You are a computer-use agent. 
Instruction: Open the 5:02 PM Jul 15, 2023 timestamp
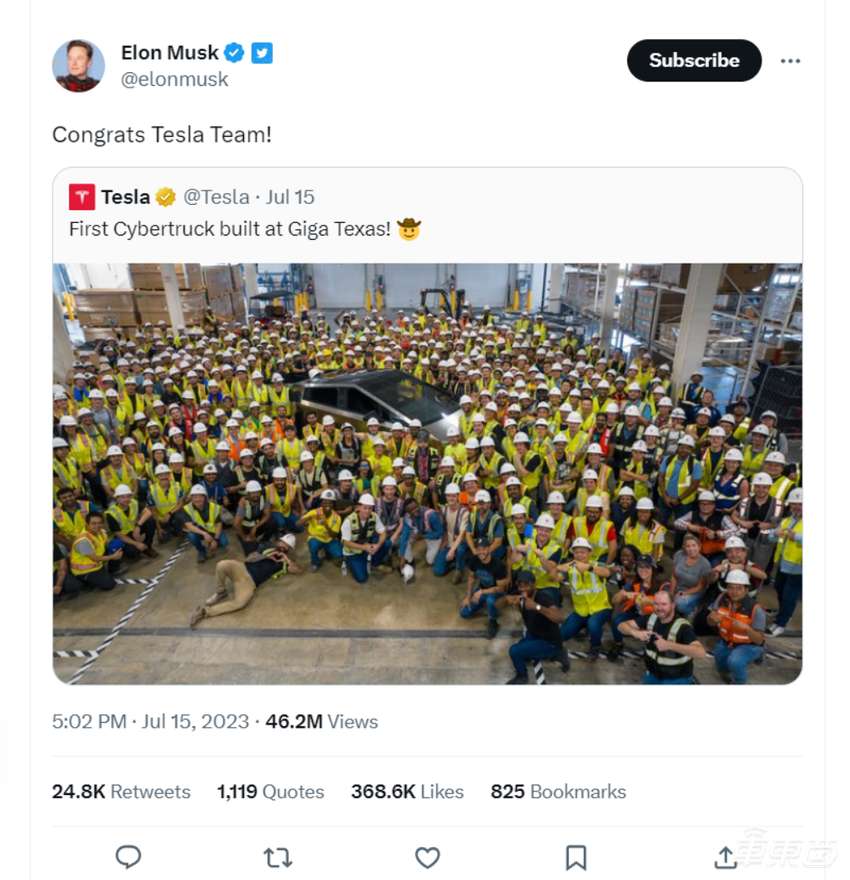[150, 721]
